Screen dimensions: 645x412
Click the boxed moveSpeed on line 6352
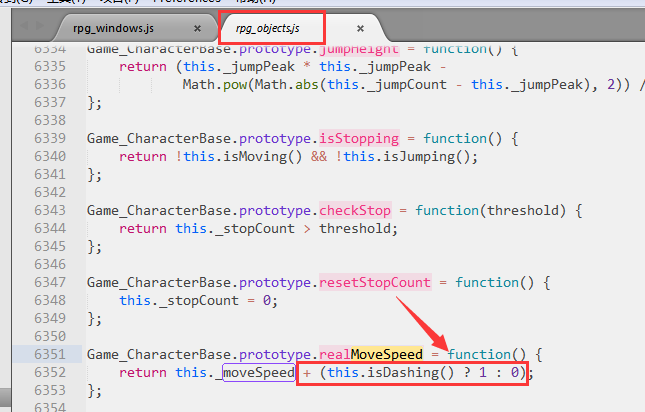[x=259, y=373]
